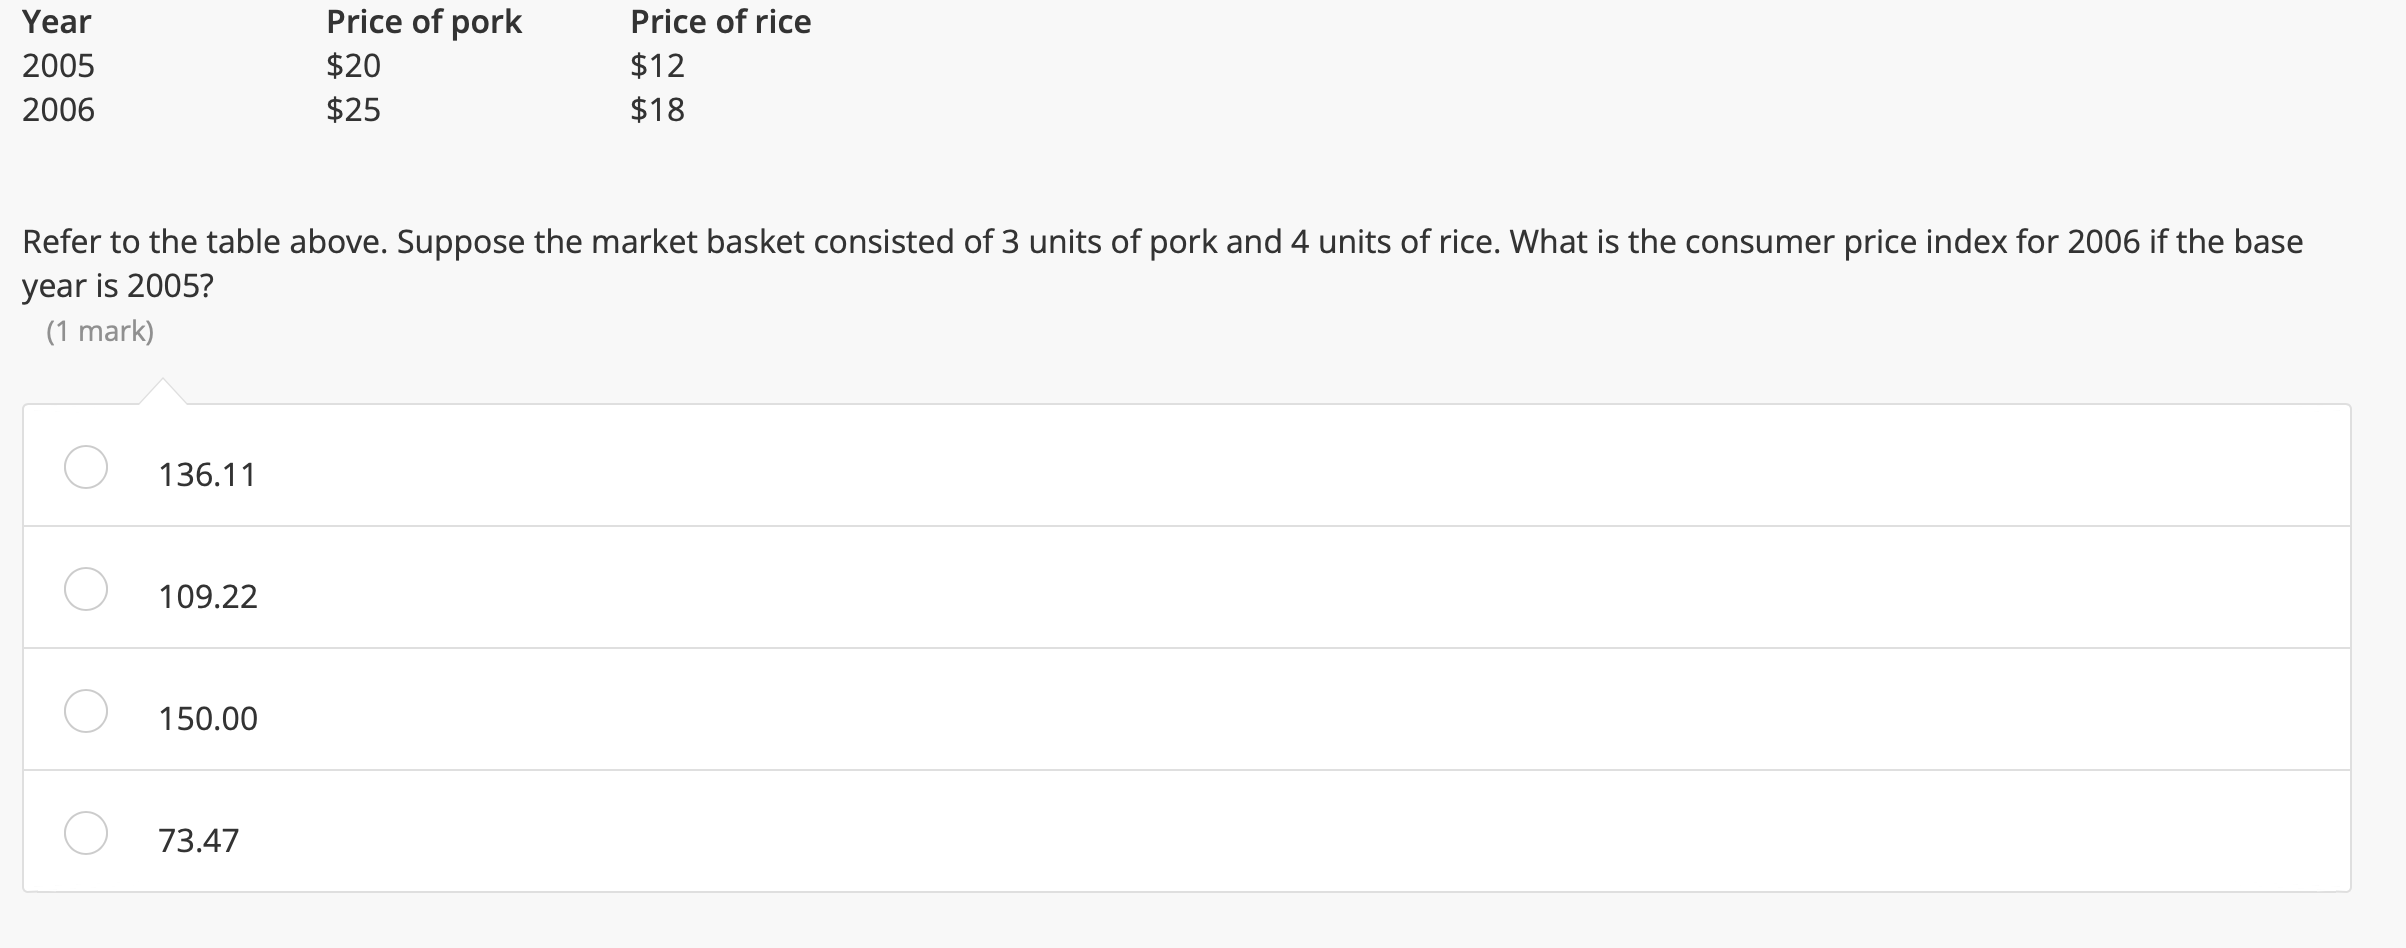The image size is (2406, 948).
Task: Click the 2005 year cell
Action: (x=59, y=66)
